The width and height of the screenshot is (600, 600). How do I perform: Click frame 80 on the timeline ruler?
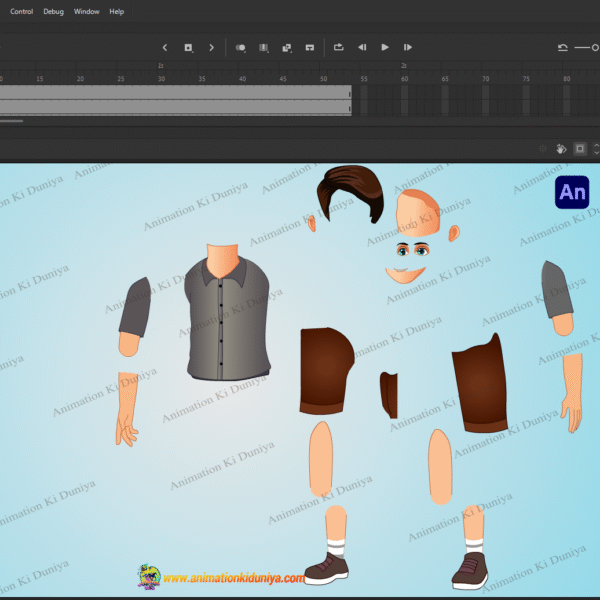567,79
